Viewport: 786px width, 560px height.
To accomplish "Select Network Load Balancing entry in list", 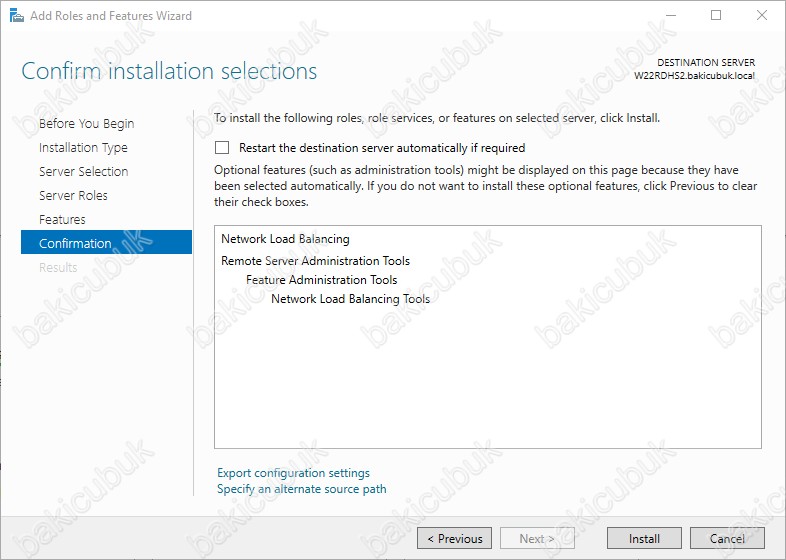I will [285, 239].
